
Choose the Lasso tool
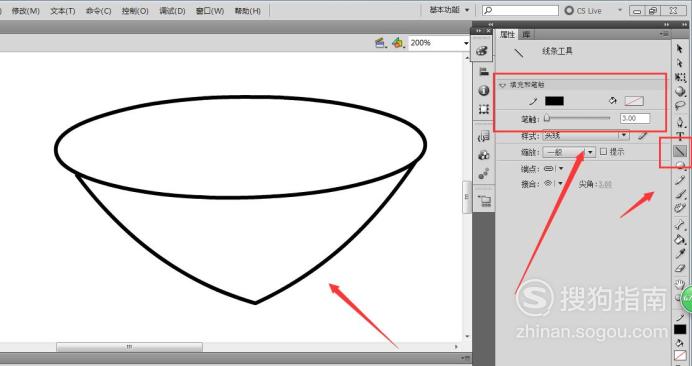coord(680,106)
